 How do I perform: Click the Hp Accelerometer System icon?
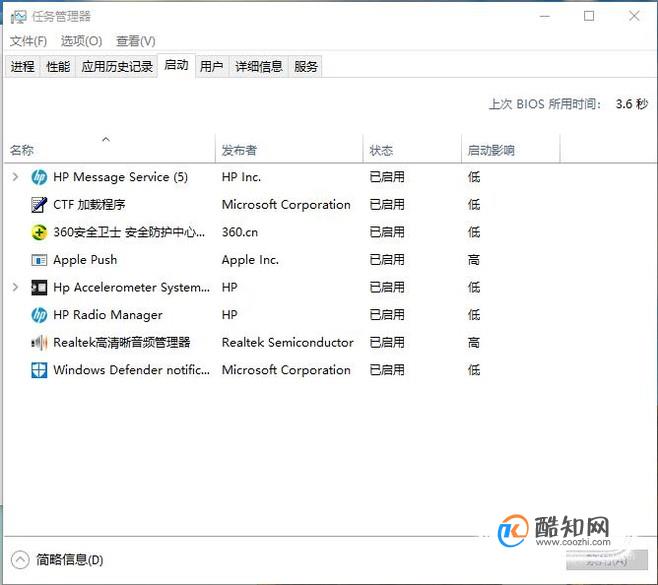(x=39, y=287)
